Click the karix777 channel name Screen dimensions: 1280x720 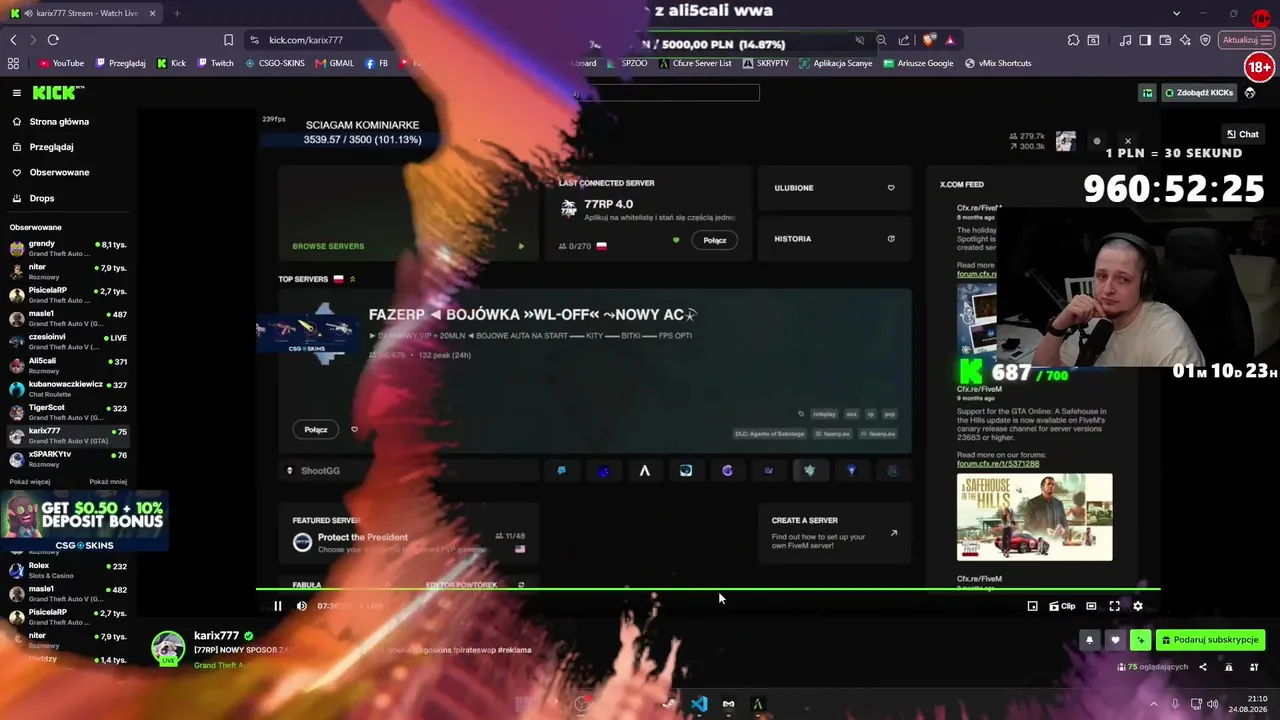tap(216, 636)
